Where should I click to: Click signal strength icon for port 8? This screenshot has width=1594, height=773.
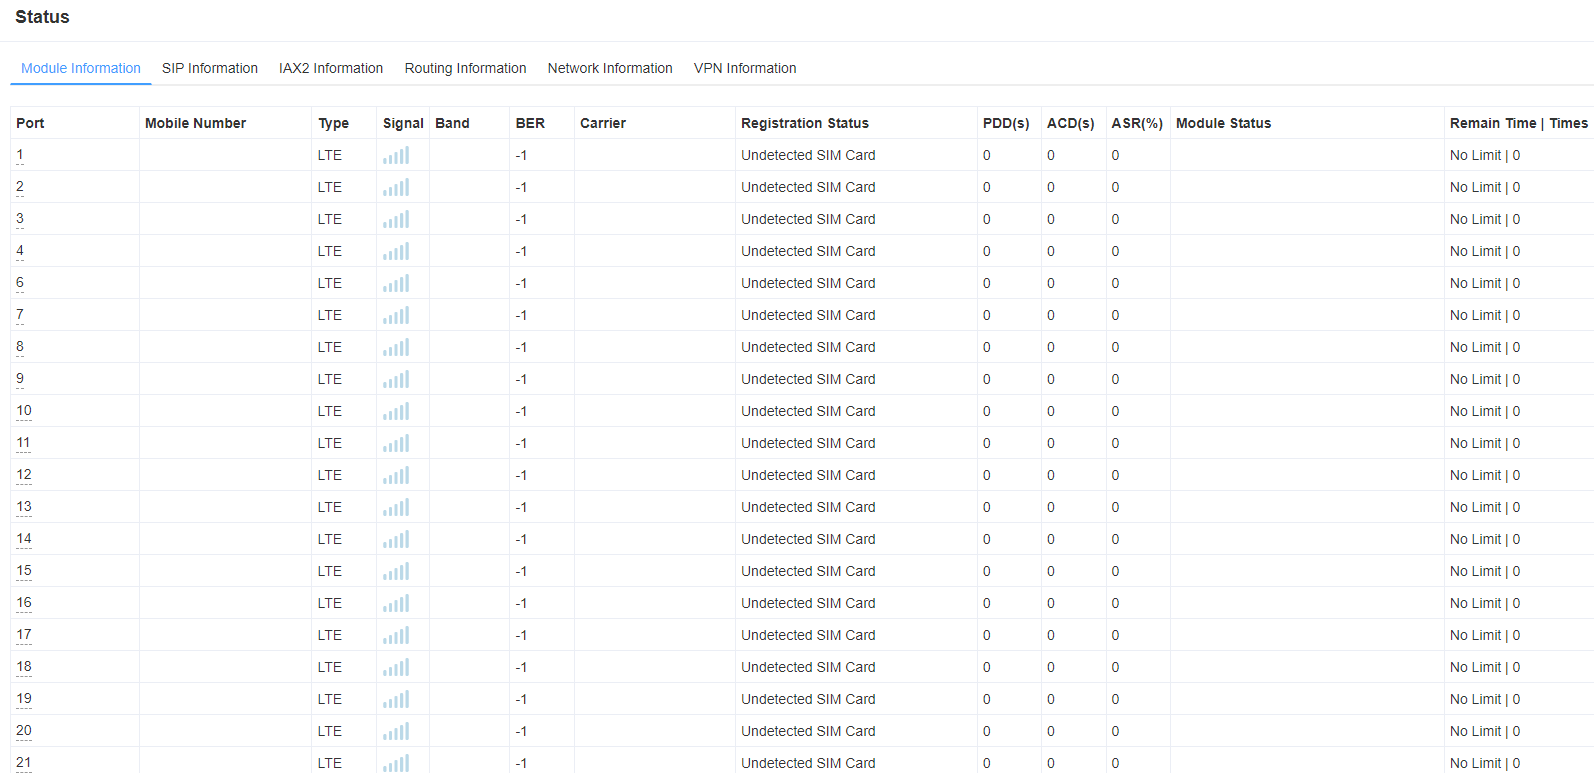(396, 347)
